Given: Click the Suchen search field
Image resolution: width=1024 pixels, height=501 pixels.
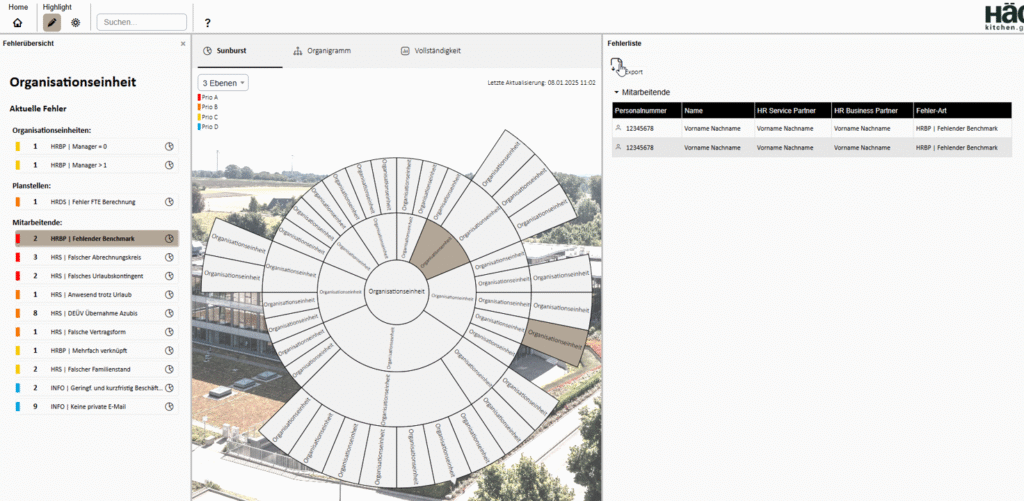Looking at the screenshot, I should (x=141, y=21).
